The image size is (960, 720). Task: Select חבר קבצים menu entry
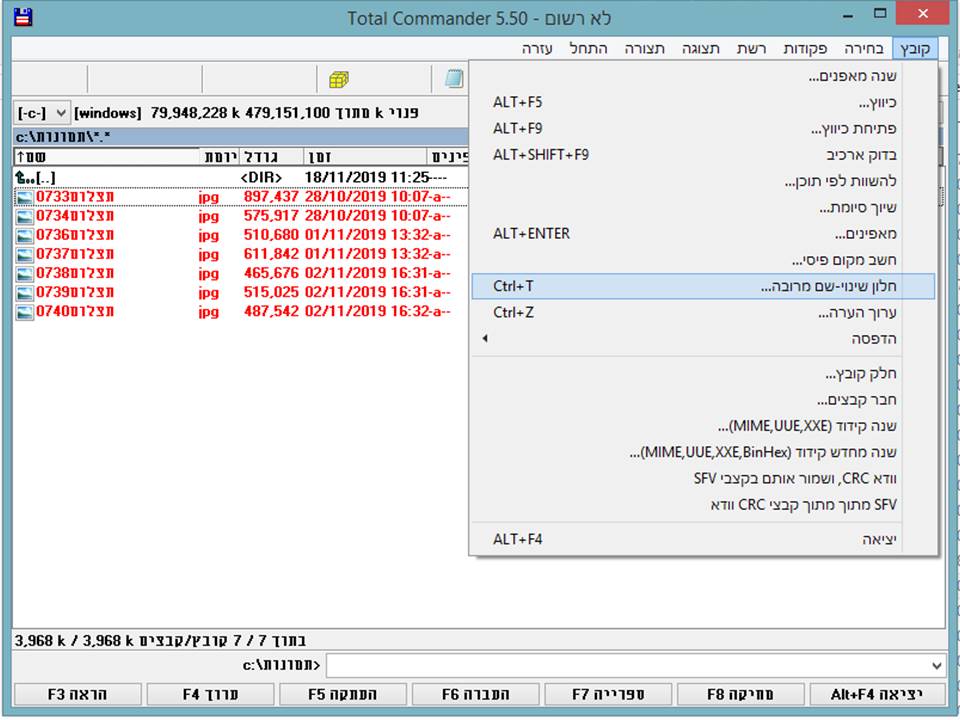[x=703, y=400]
